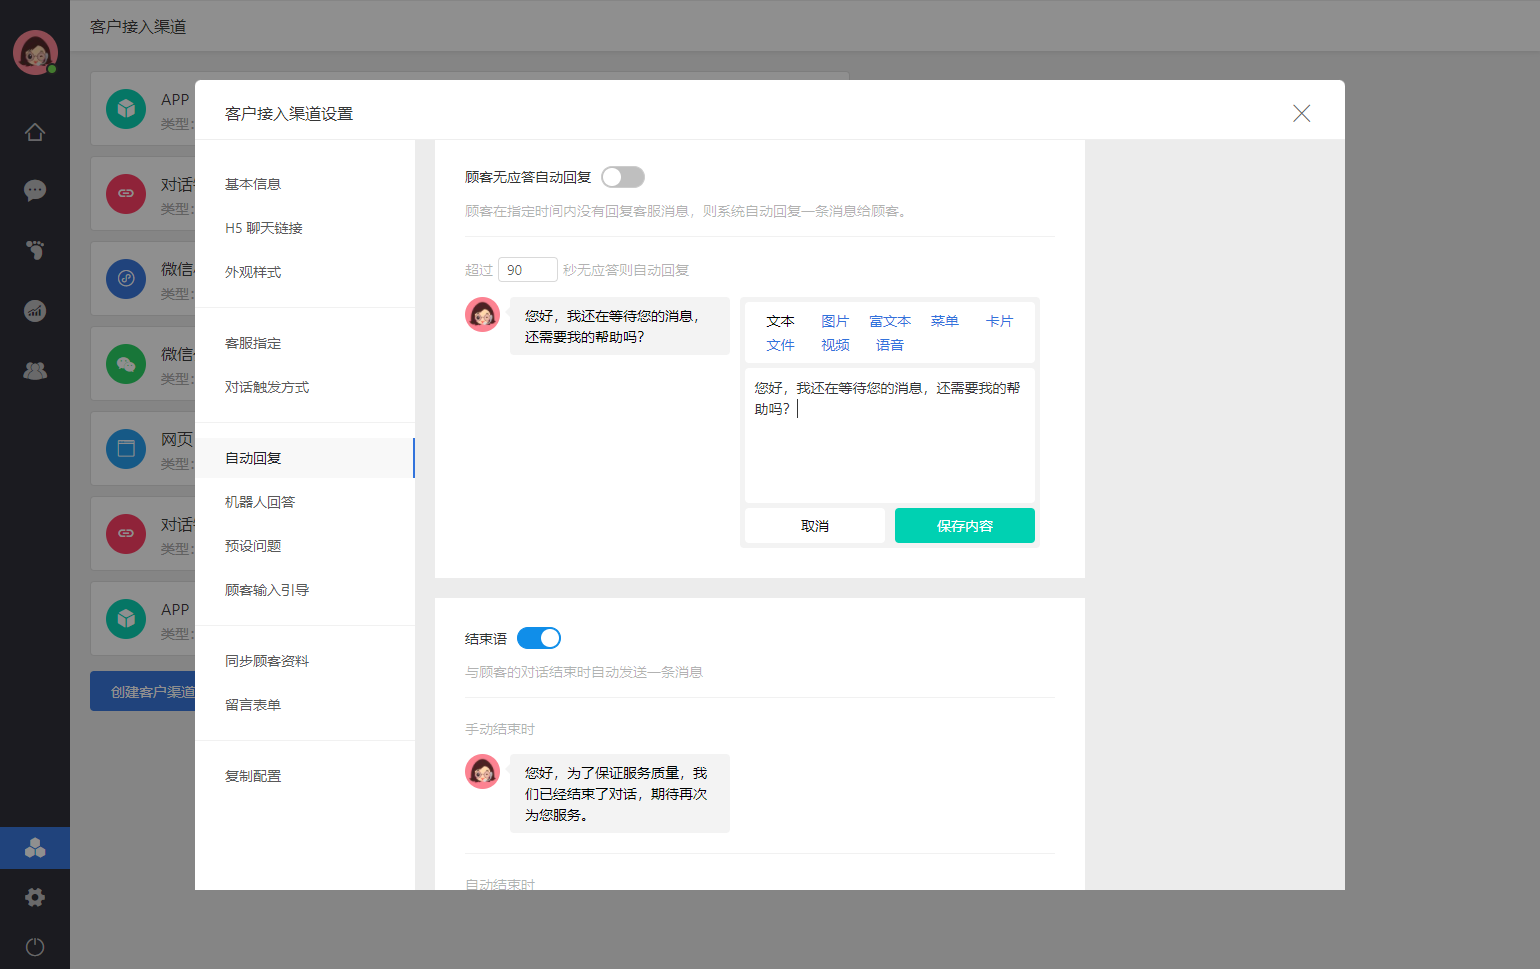Click the agent avatar beside auto-reply message
Viewport: 1540px width, 969px height.
(483, 314)
